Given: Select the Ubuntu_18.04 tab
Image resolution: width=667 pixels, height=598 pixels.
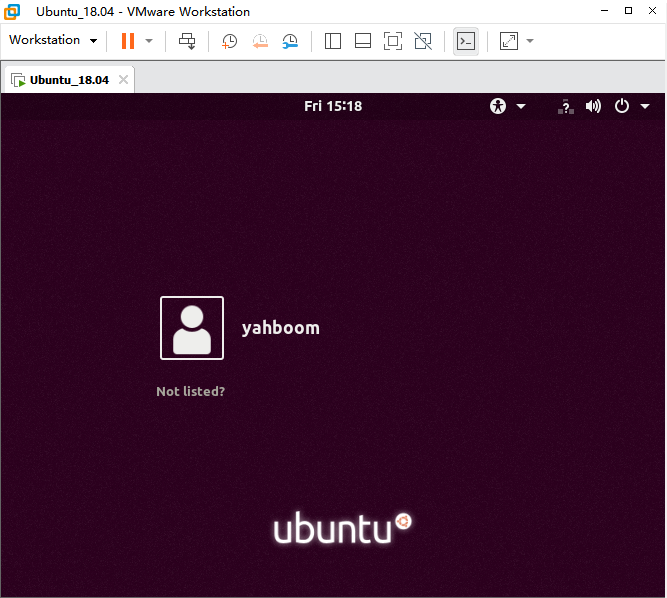Looking at the screenshot, I should (69, 80).
